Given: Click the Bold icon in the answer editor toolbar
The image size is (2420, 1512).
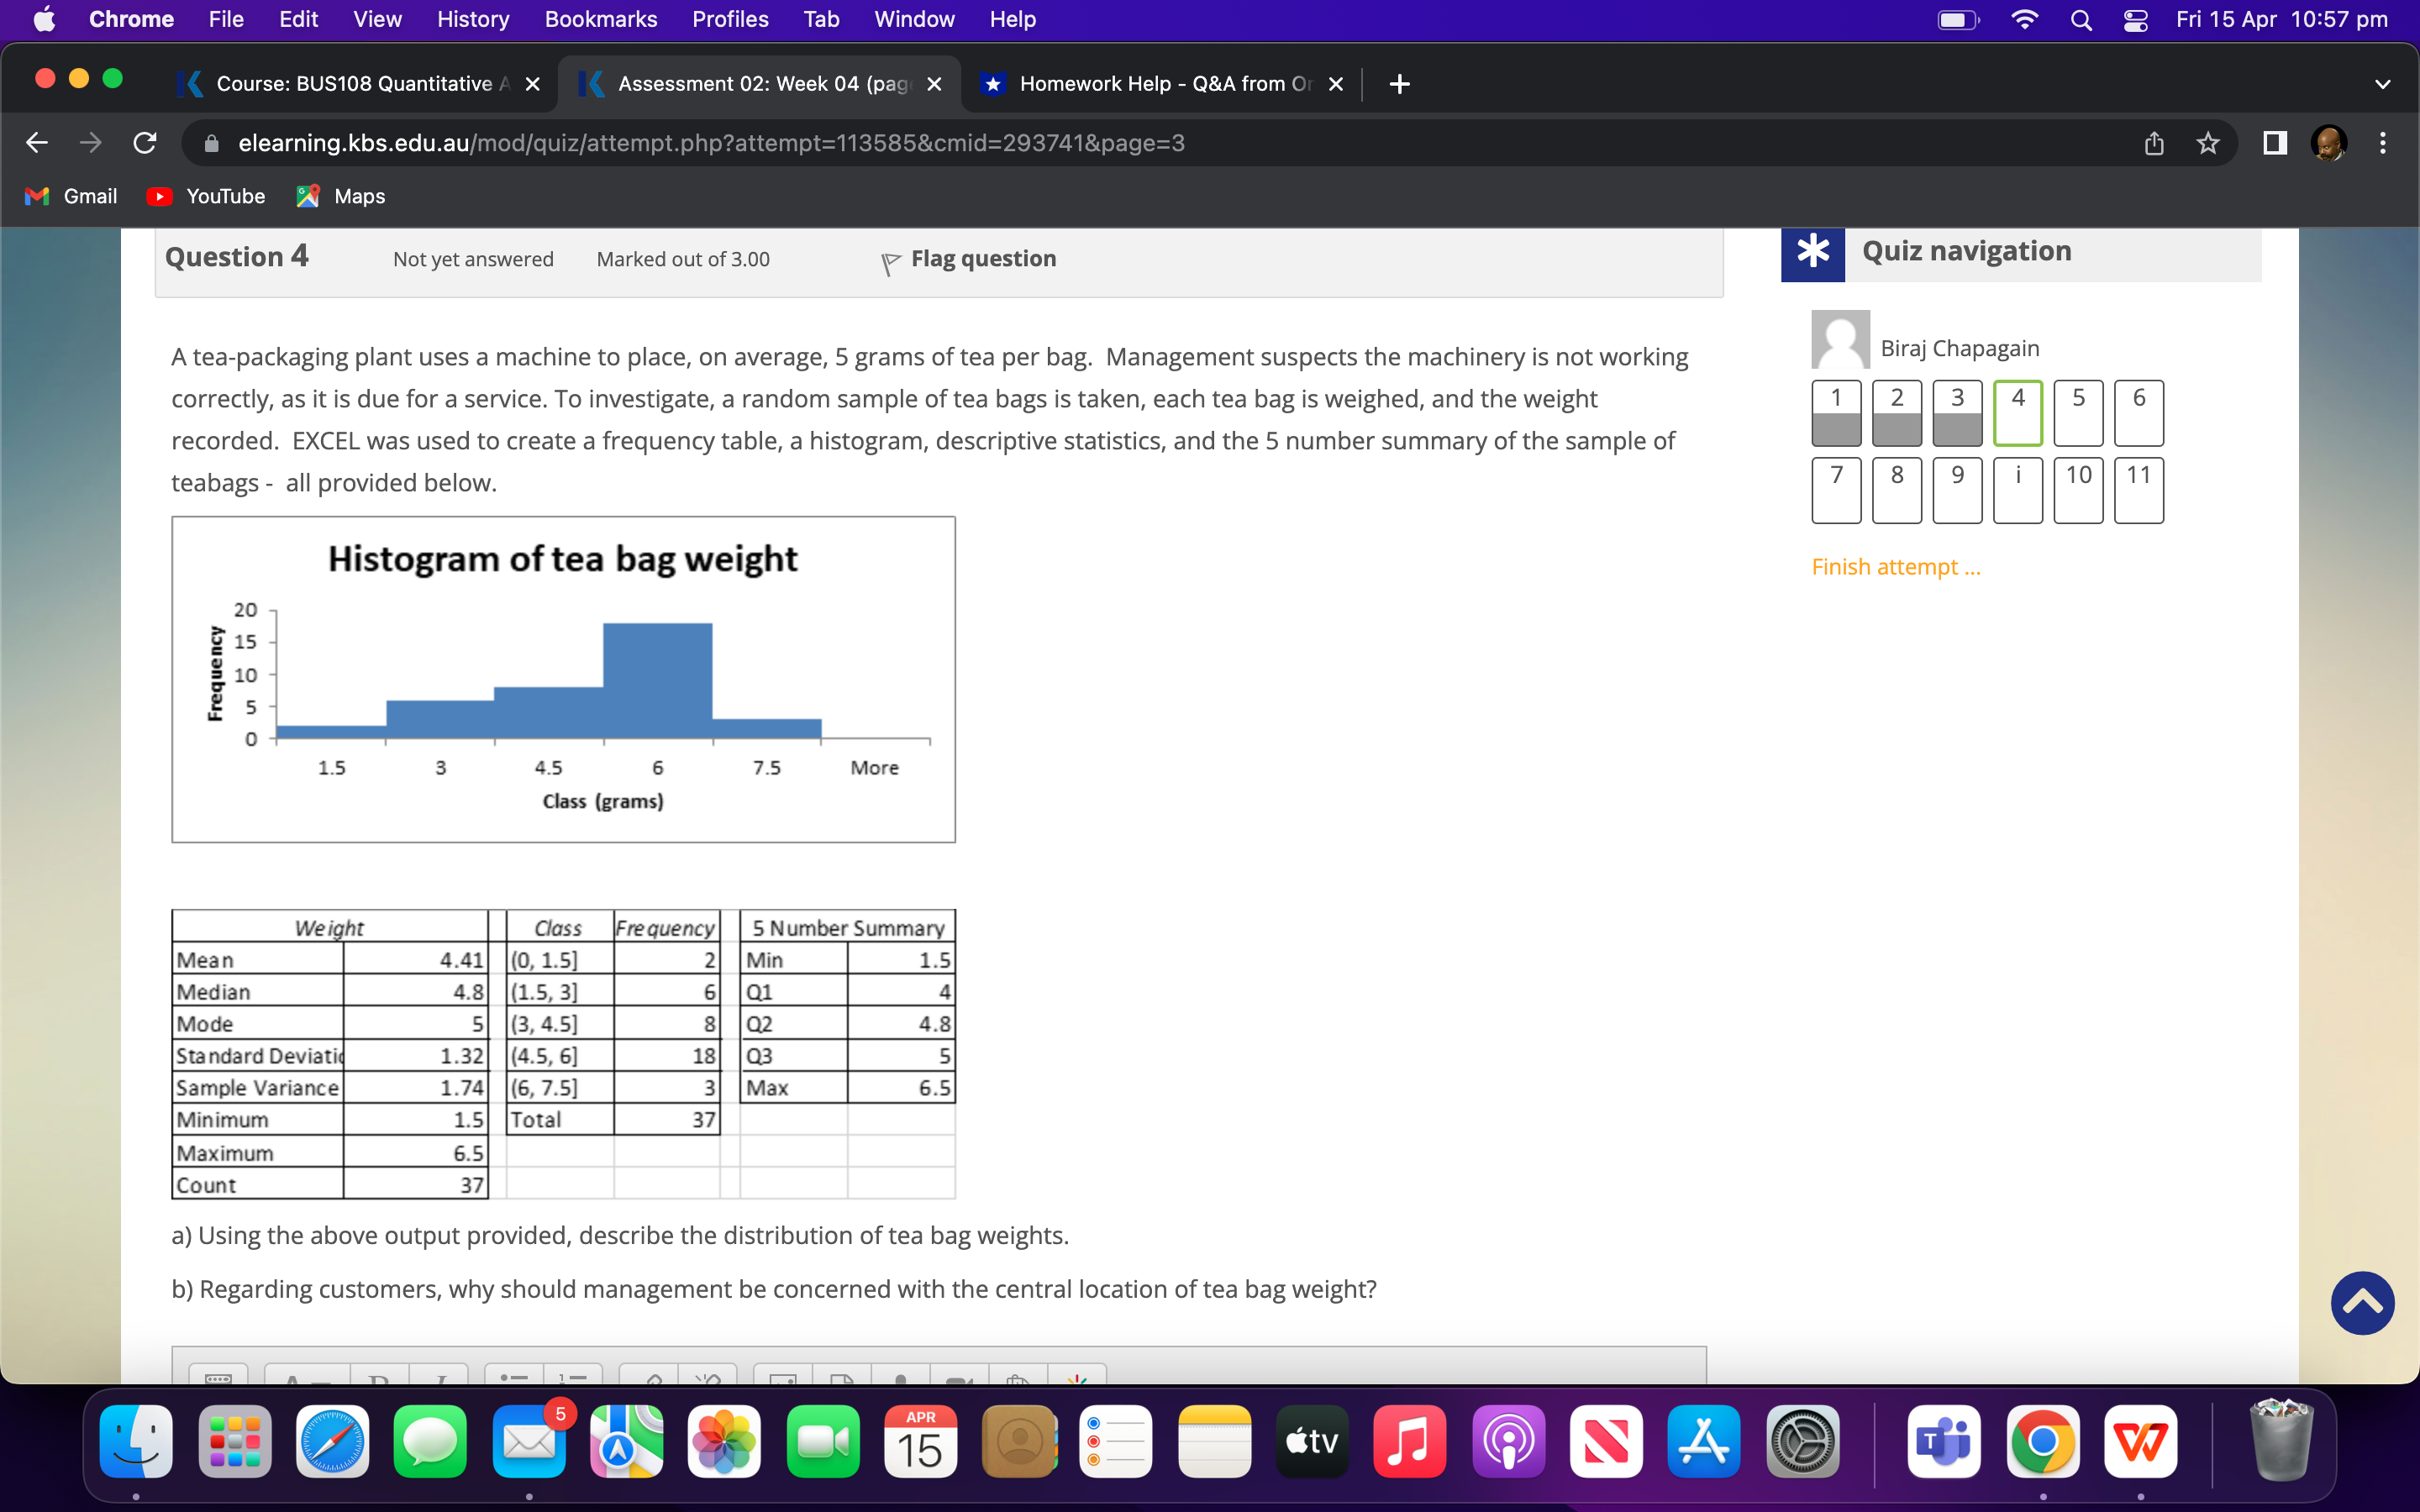Looking at the screenshot, I should [x=378, y=1383].
